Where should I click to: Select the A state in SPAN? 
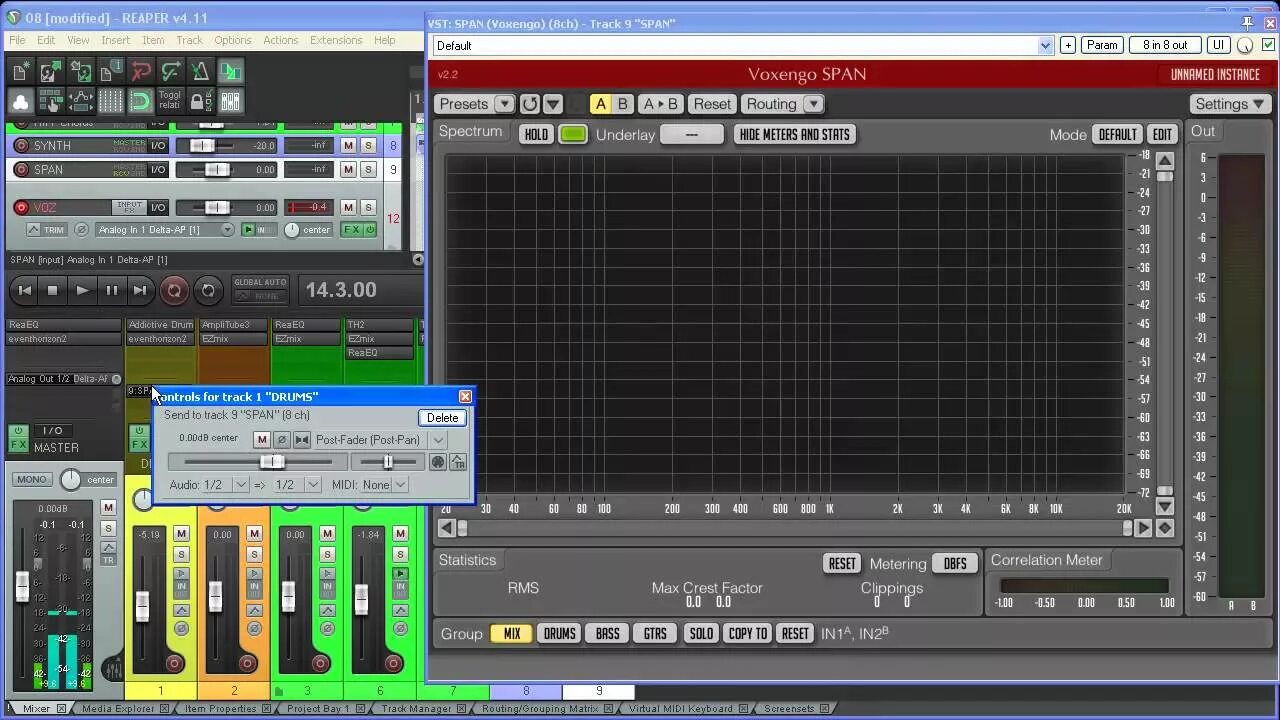[600, 104]
